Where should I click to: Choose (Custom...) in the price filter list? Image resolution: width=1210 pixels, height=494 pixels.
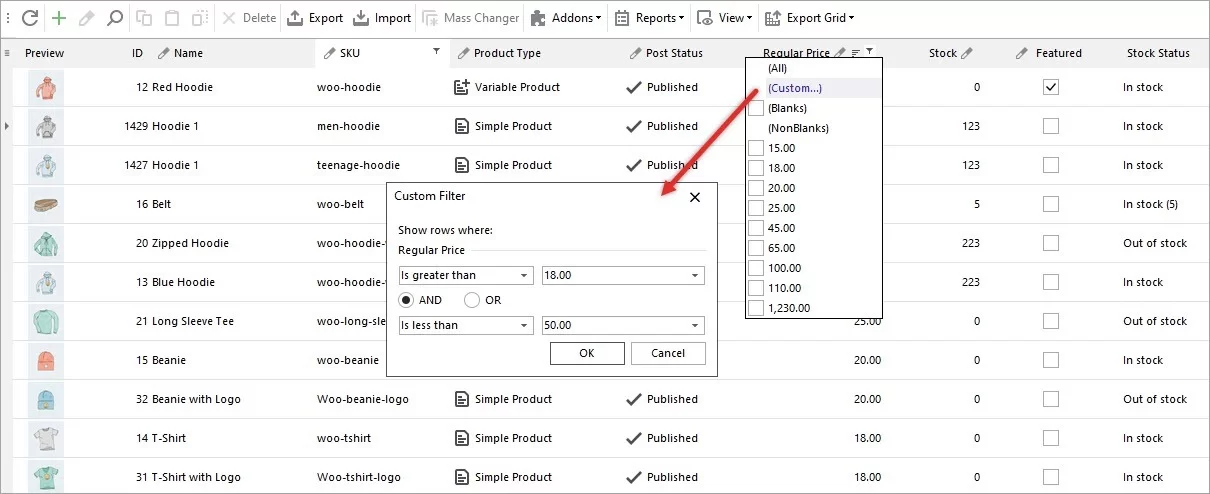pyautogui.click(x=794, y=88)
